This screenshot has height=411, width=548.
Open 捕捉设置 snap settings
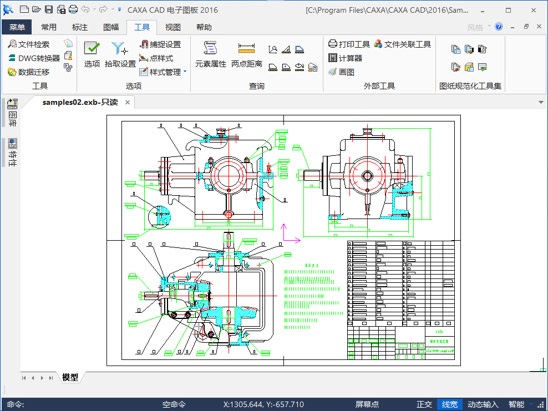click(160, 44)
